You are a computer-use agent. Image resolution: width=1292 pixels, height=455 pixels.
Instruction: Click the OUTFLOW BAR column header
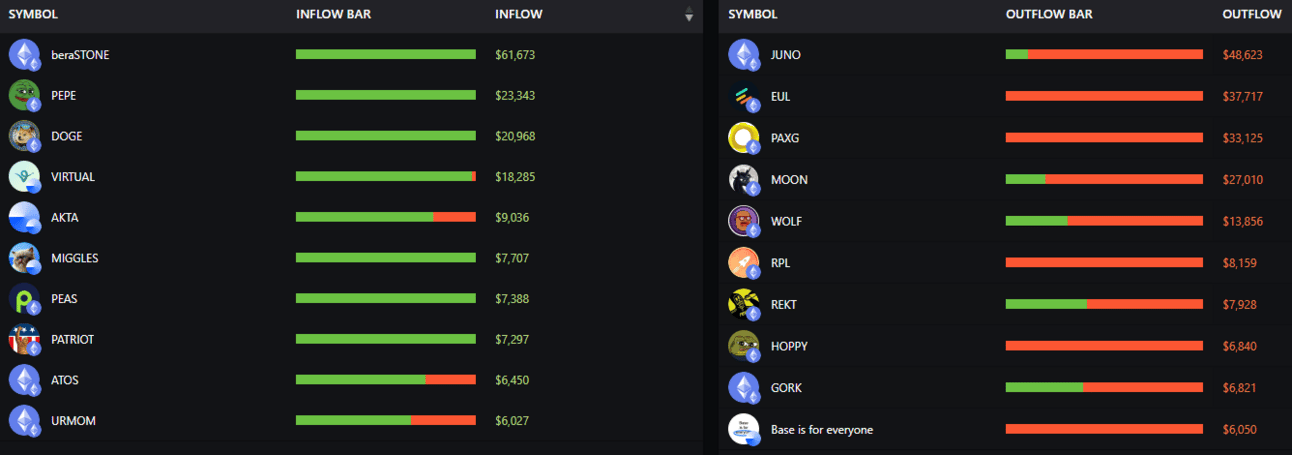tap(1049, 14)
